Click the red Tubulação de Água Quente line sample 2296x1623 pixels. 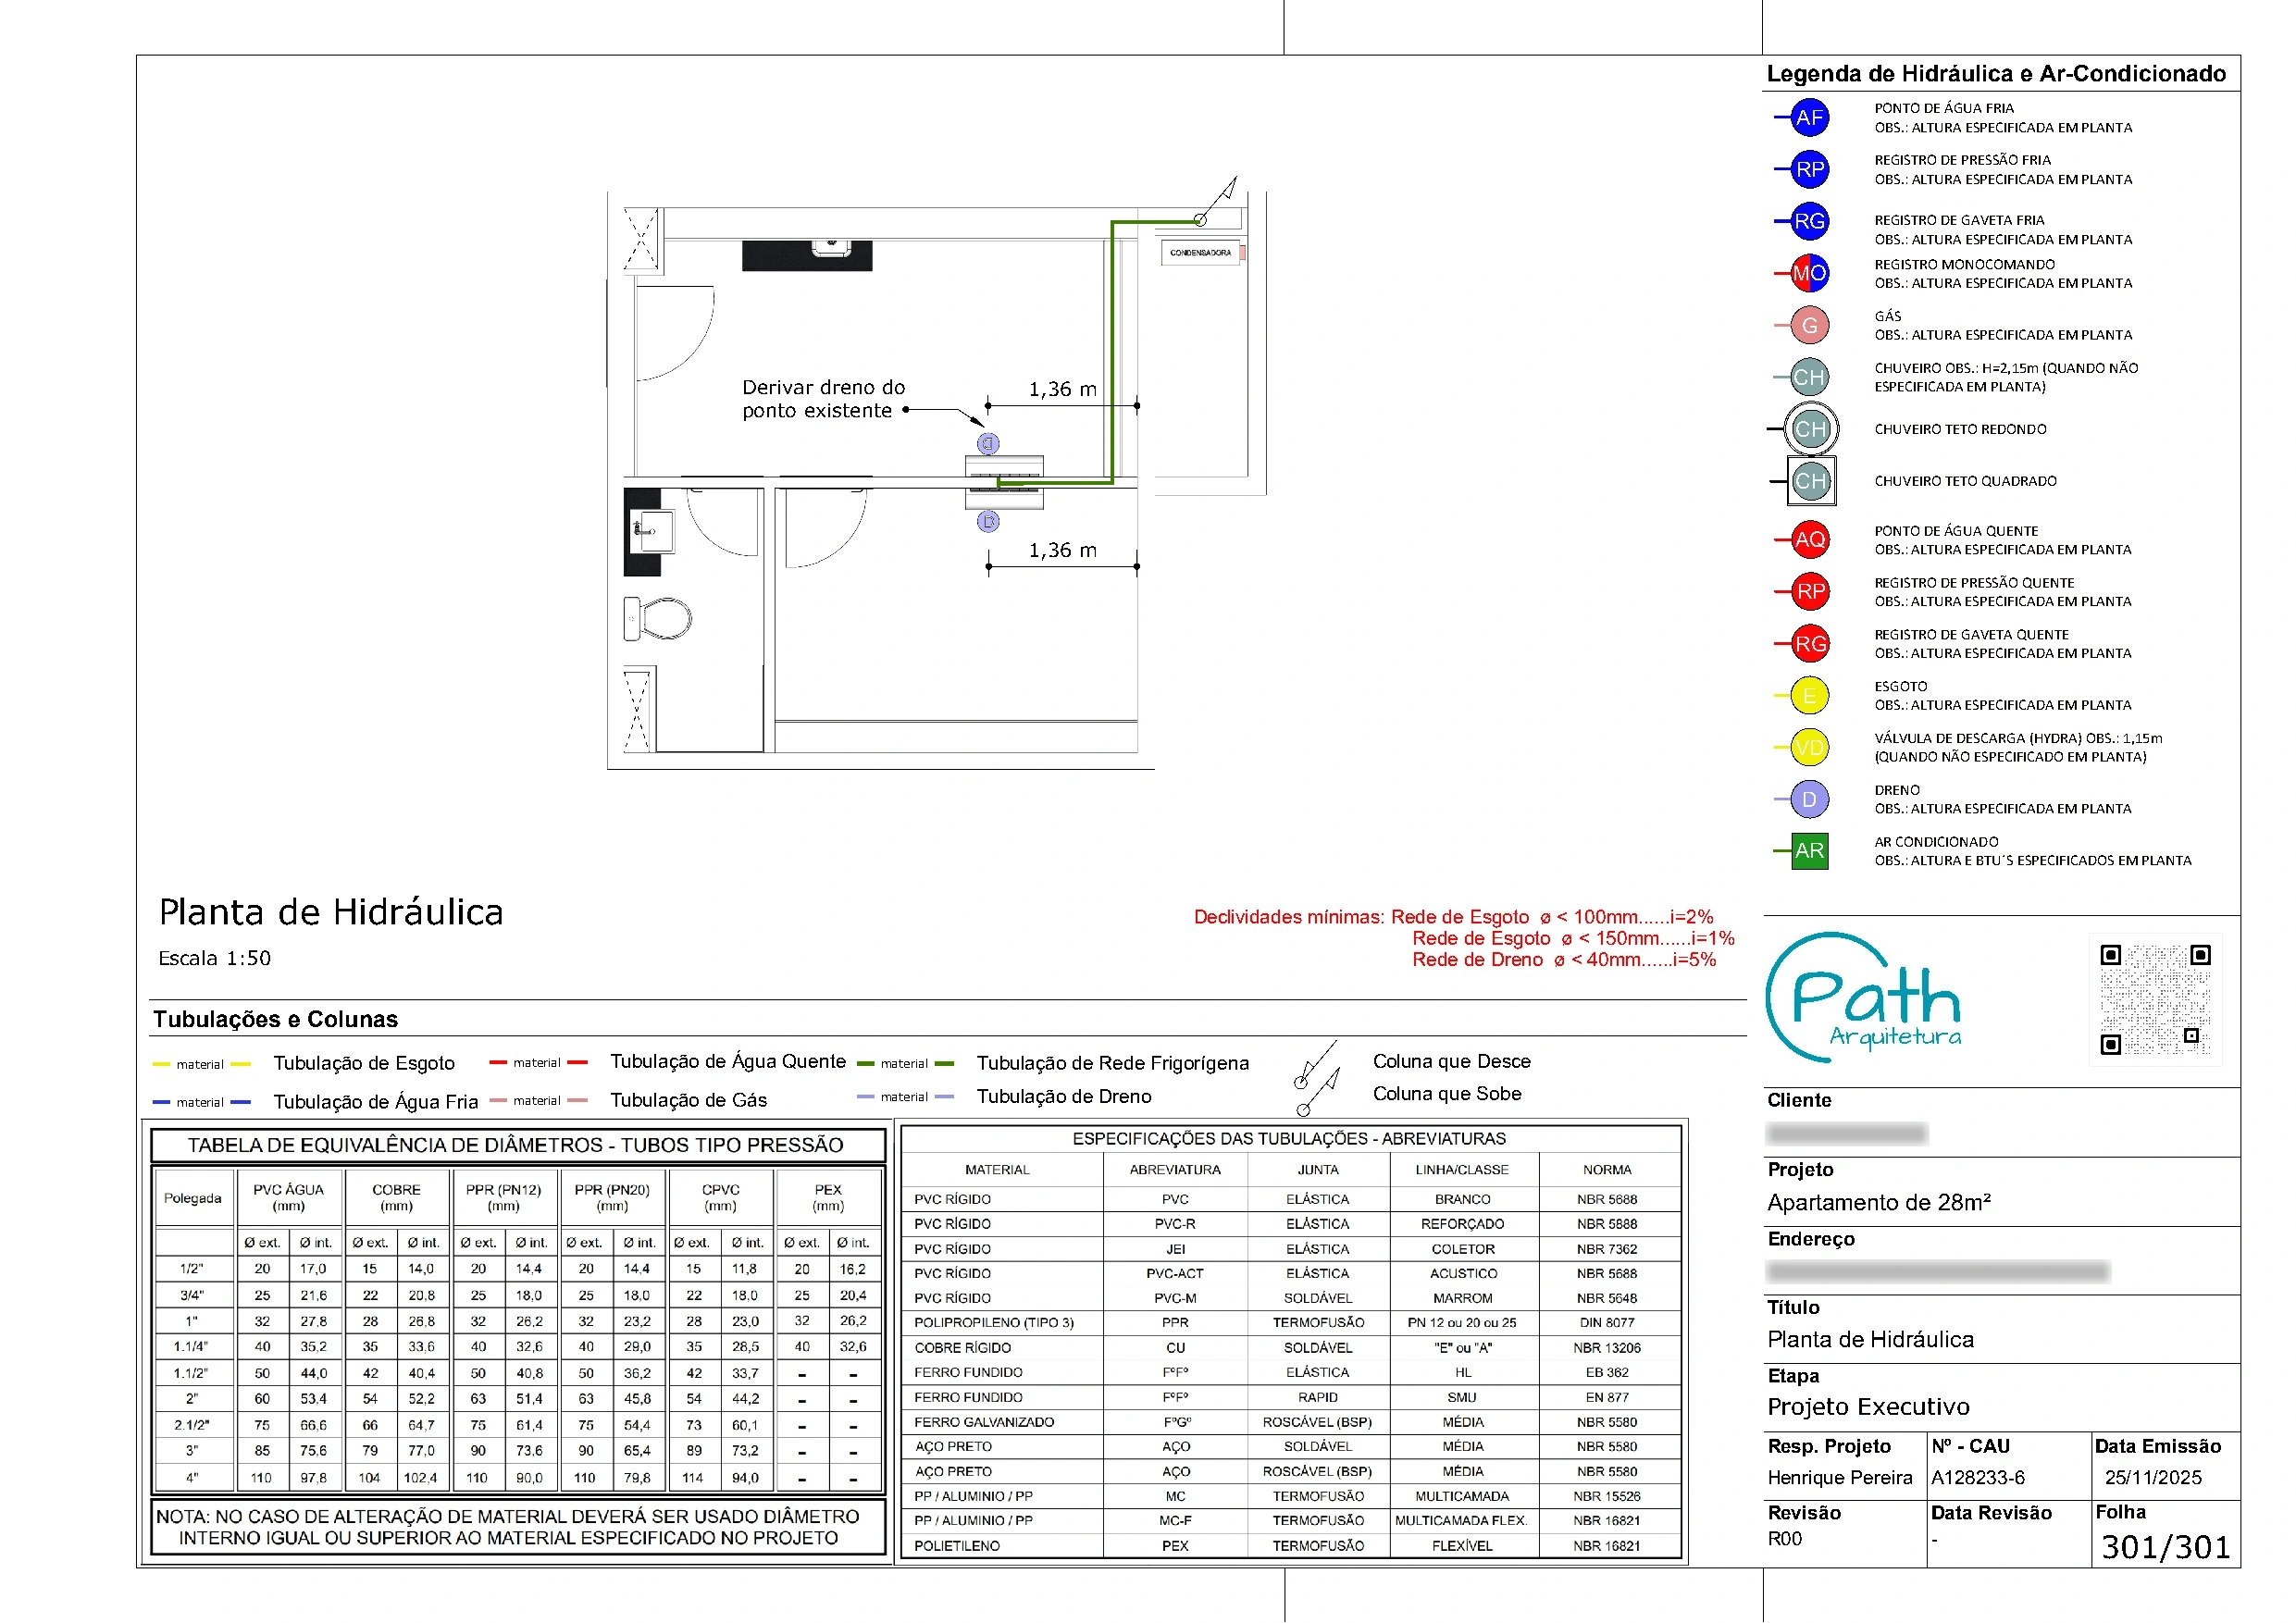tap(538, 1063)
